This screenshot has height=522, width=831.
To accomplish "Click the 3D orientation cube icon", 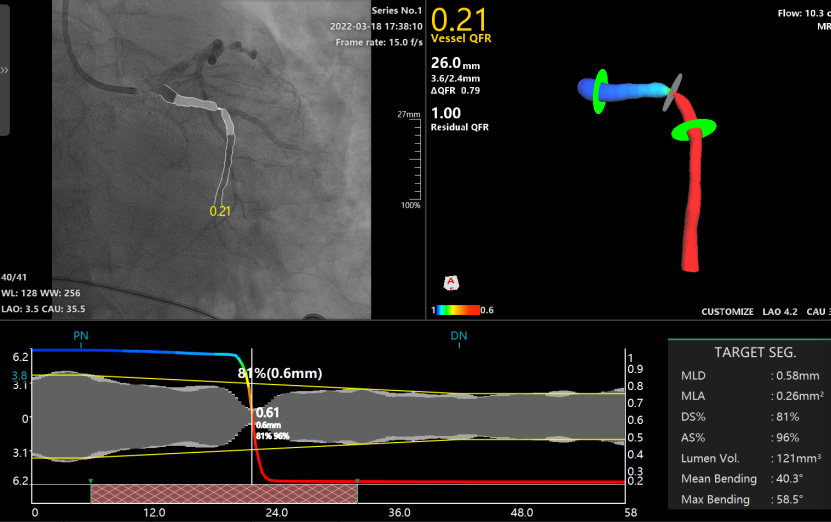I will (451, 282).
